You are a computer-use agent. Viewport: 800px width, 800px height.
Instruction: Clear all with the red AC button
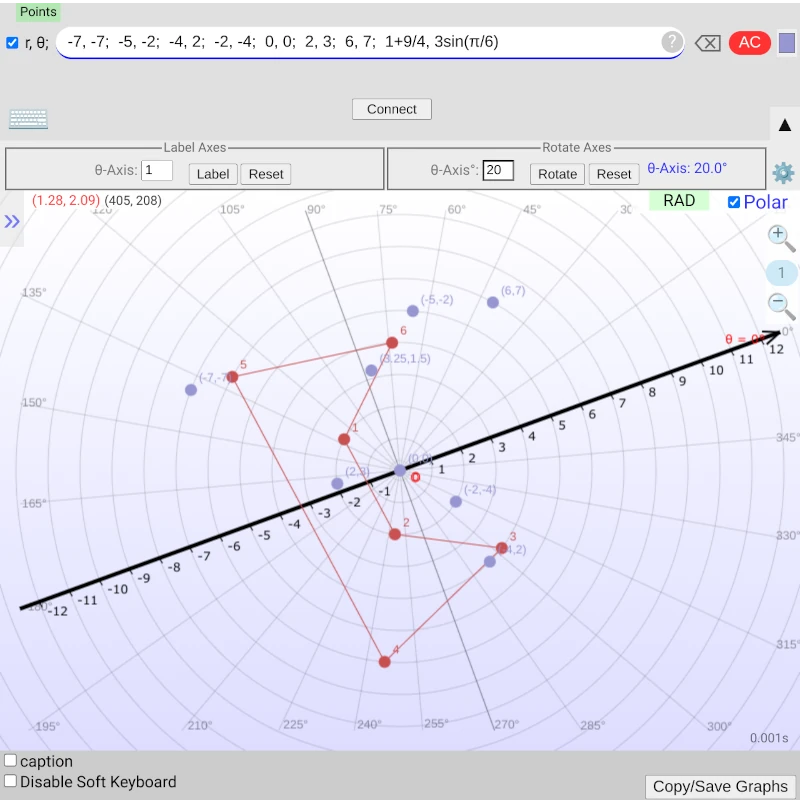pyautogui.click(x=749, y=42)
